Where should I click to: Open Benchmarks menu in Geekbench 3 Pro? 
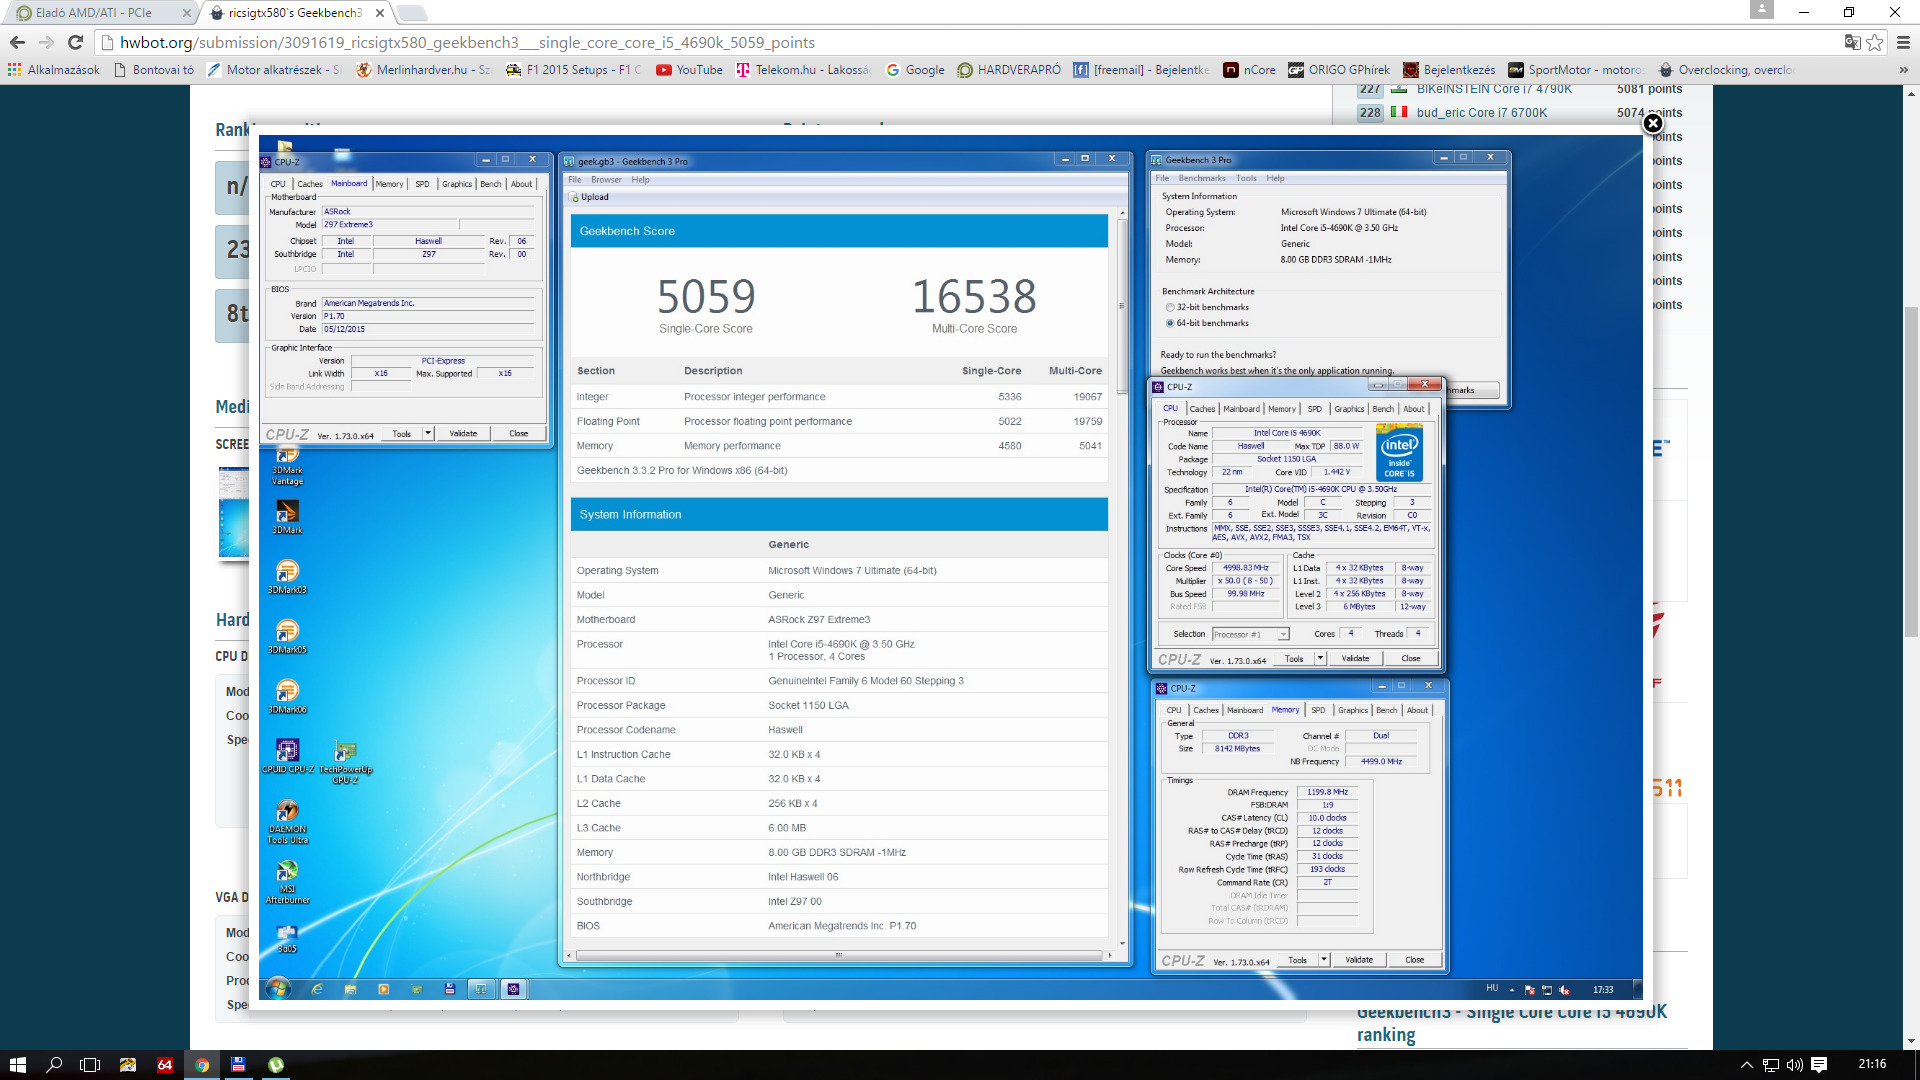click(x=1201, y=178)
